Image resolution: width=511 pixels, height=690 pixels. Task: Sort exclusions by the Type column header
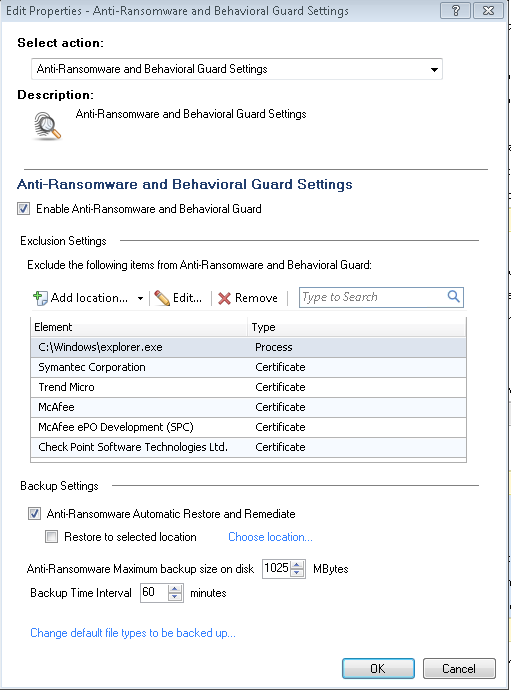tap(356, 327)
